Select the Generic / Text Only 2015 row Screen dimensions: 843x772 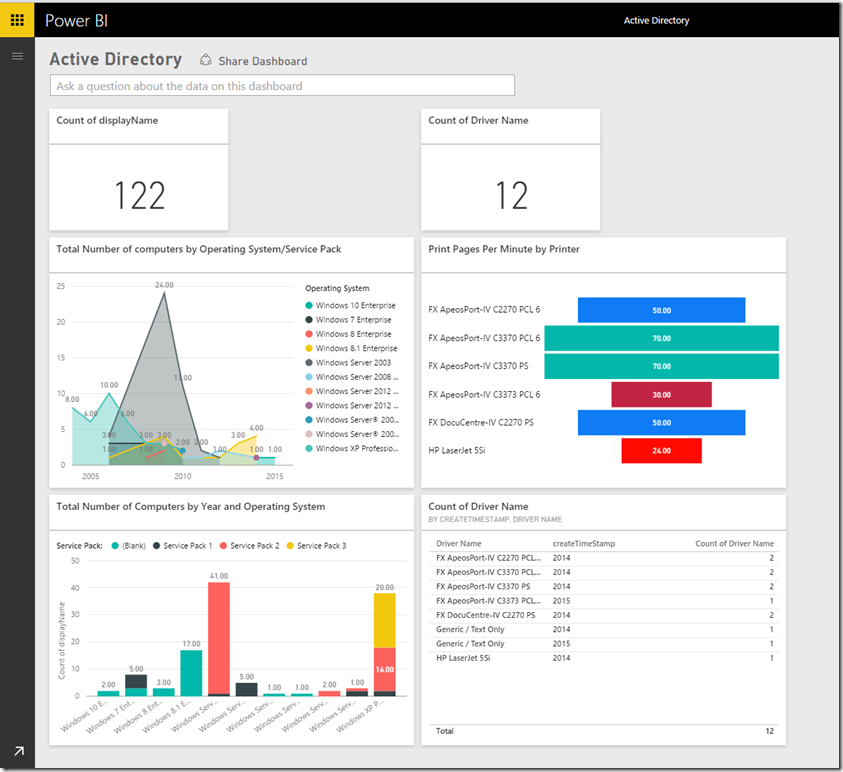click(x=605, y=644)
